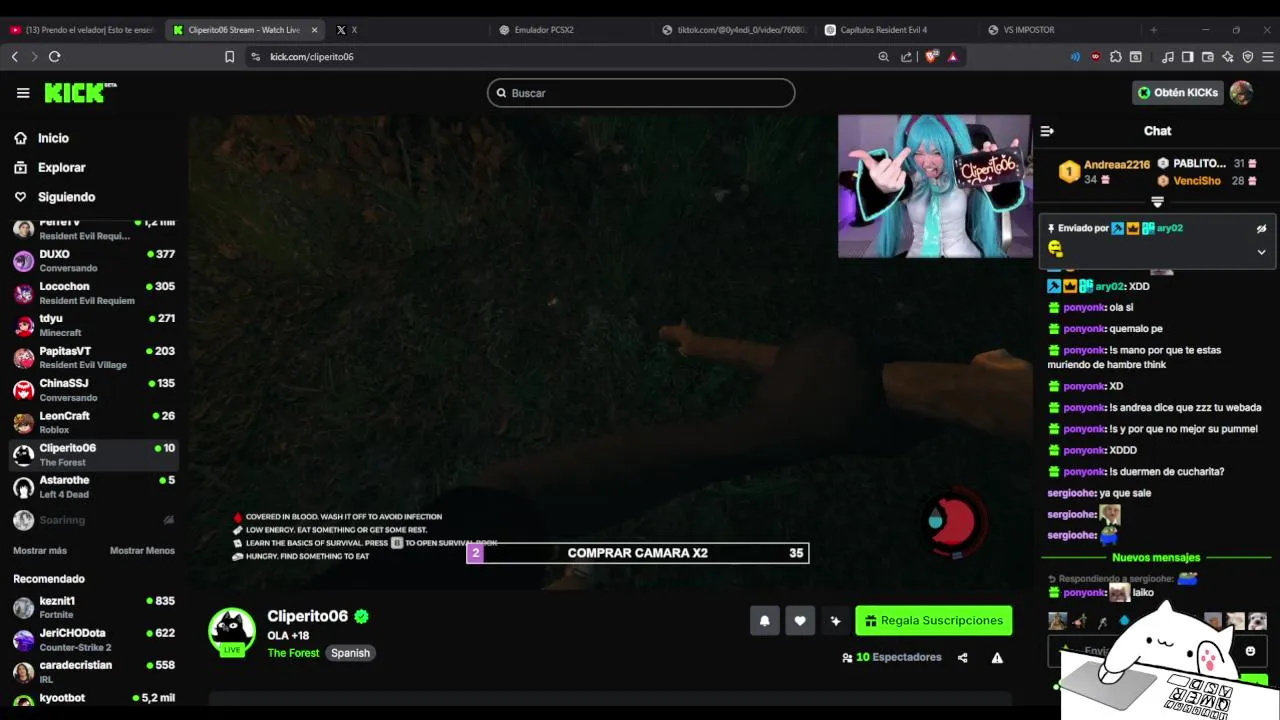Reload the page
This screenshot has width=1280, height=720.
pyautogui.click(x=54, y=57)
